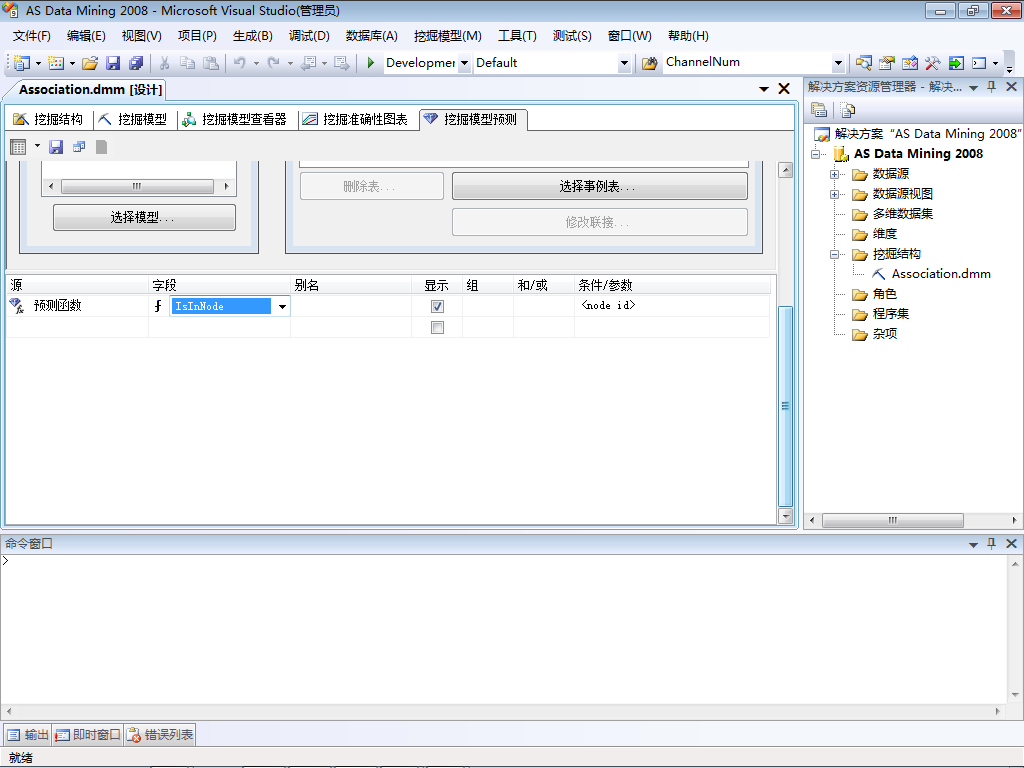The height and width of the screenshot is (768, 1024).
Task: Click the <node id> condition/parameter cell
Action: coord(671,306)
